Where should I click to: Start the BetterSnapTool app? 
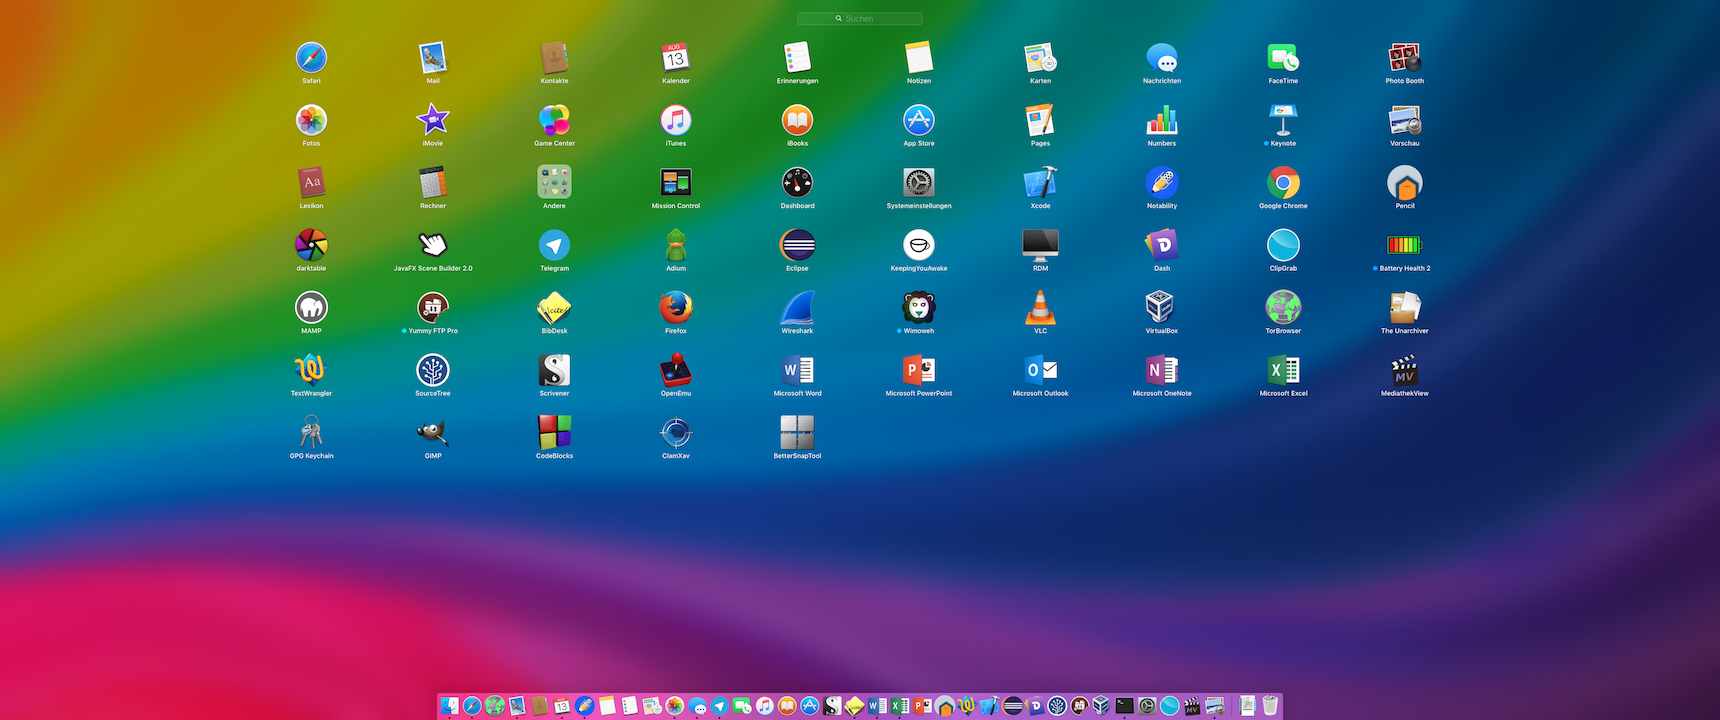click(797, 433)
